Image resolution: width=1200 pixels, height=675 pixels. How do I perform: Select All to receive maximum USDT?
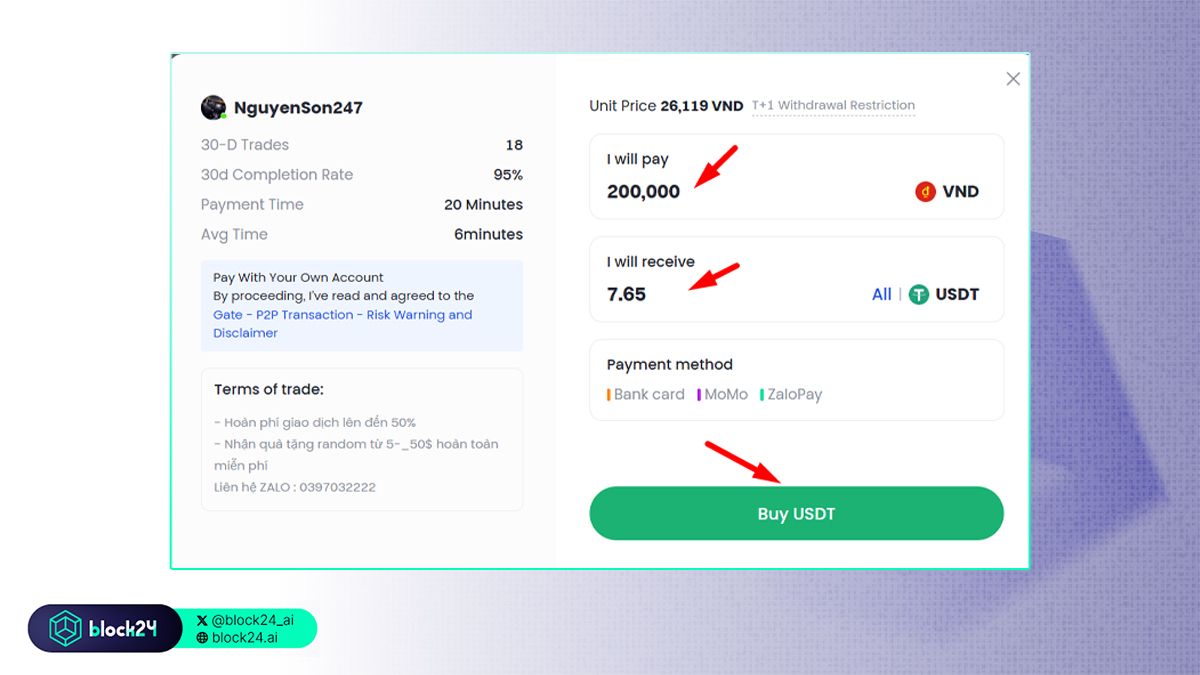(882, 295)
